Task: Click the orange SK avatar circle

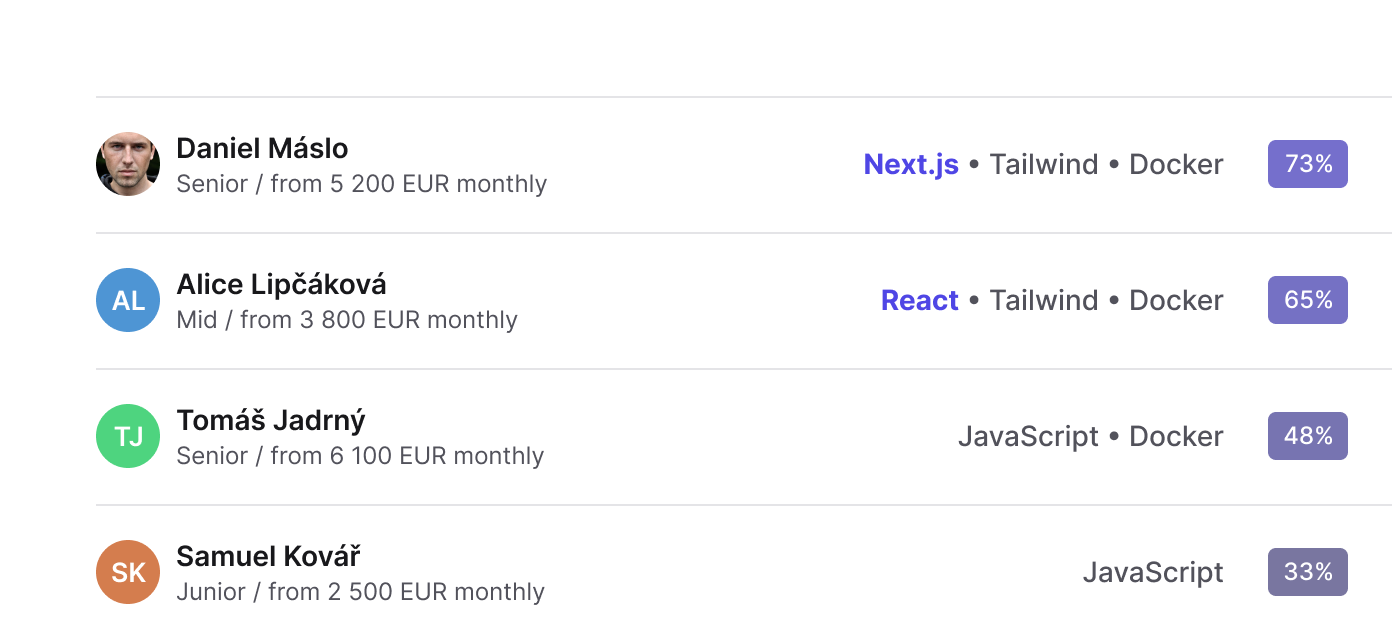Action: click(128, 572)
